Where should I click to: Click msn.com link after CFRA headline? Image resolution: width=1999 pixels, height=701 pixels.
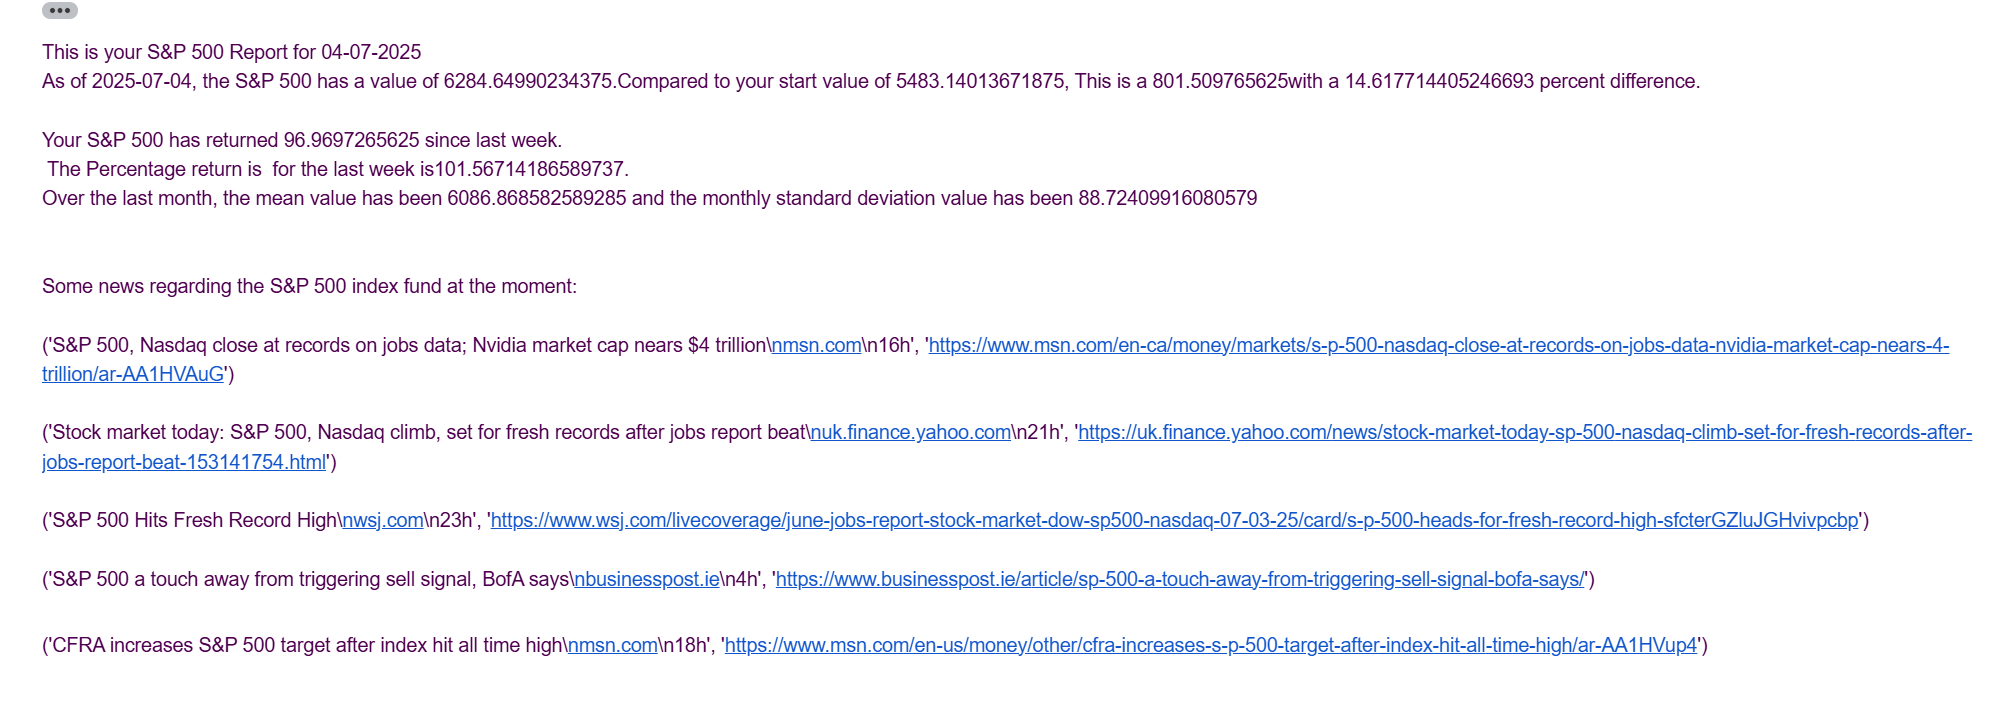click(613, 645)
